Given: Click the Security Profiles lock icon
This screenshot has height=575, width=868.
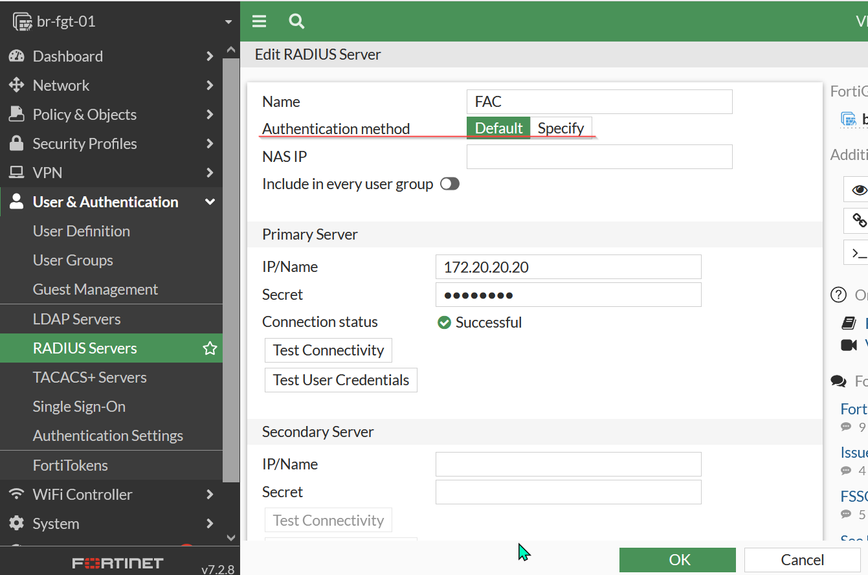Looking at the screenshot, I should [x=16, y=143].
